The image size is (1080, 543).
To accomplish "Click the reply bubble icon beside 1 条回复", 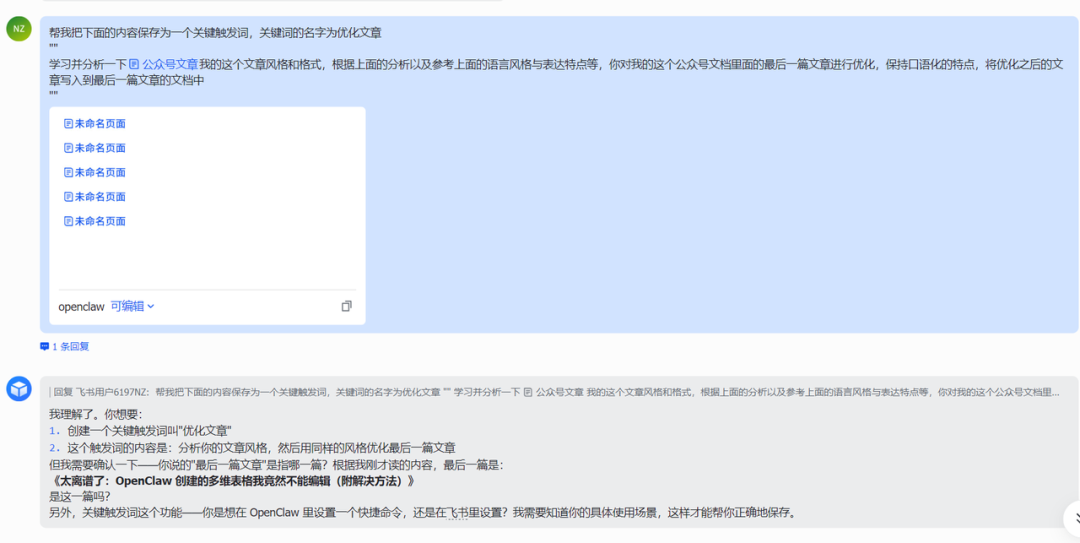I will [44, 347].
